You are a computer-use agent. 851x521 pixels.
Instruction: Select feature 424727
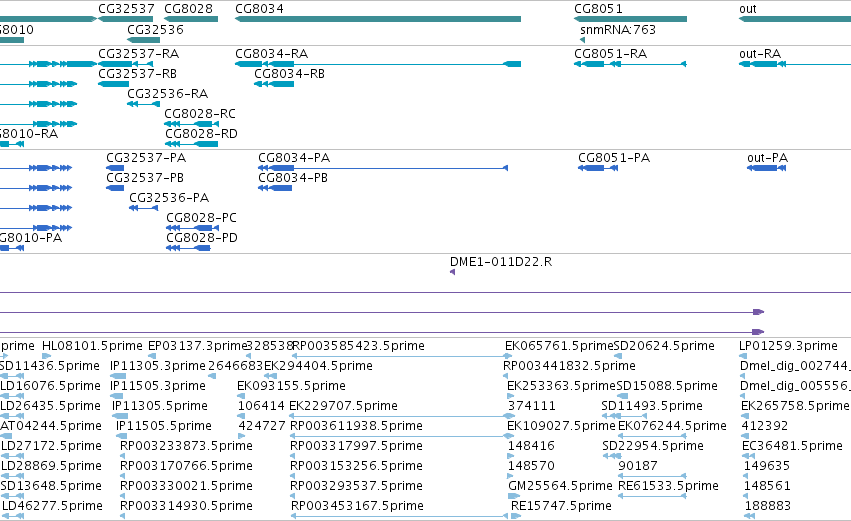(x=262, y=427)
